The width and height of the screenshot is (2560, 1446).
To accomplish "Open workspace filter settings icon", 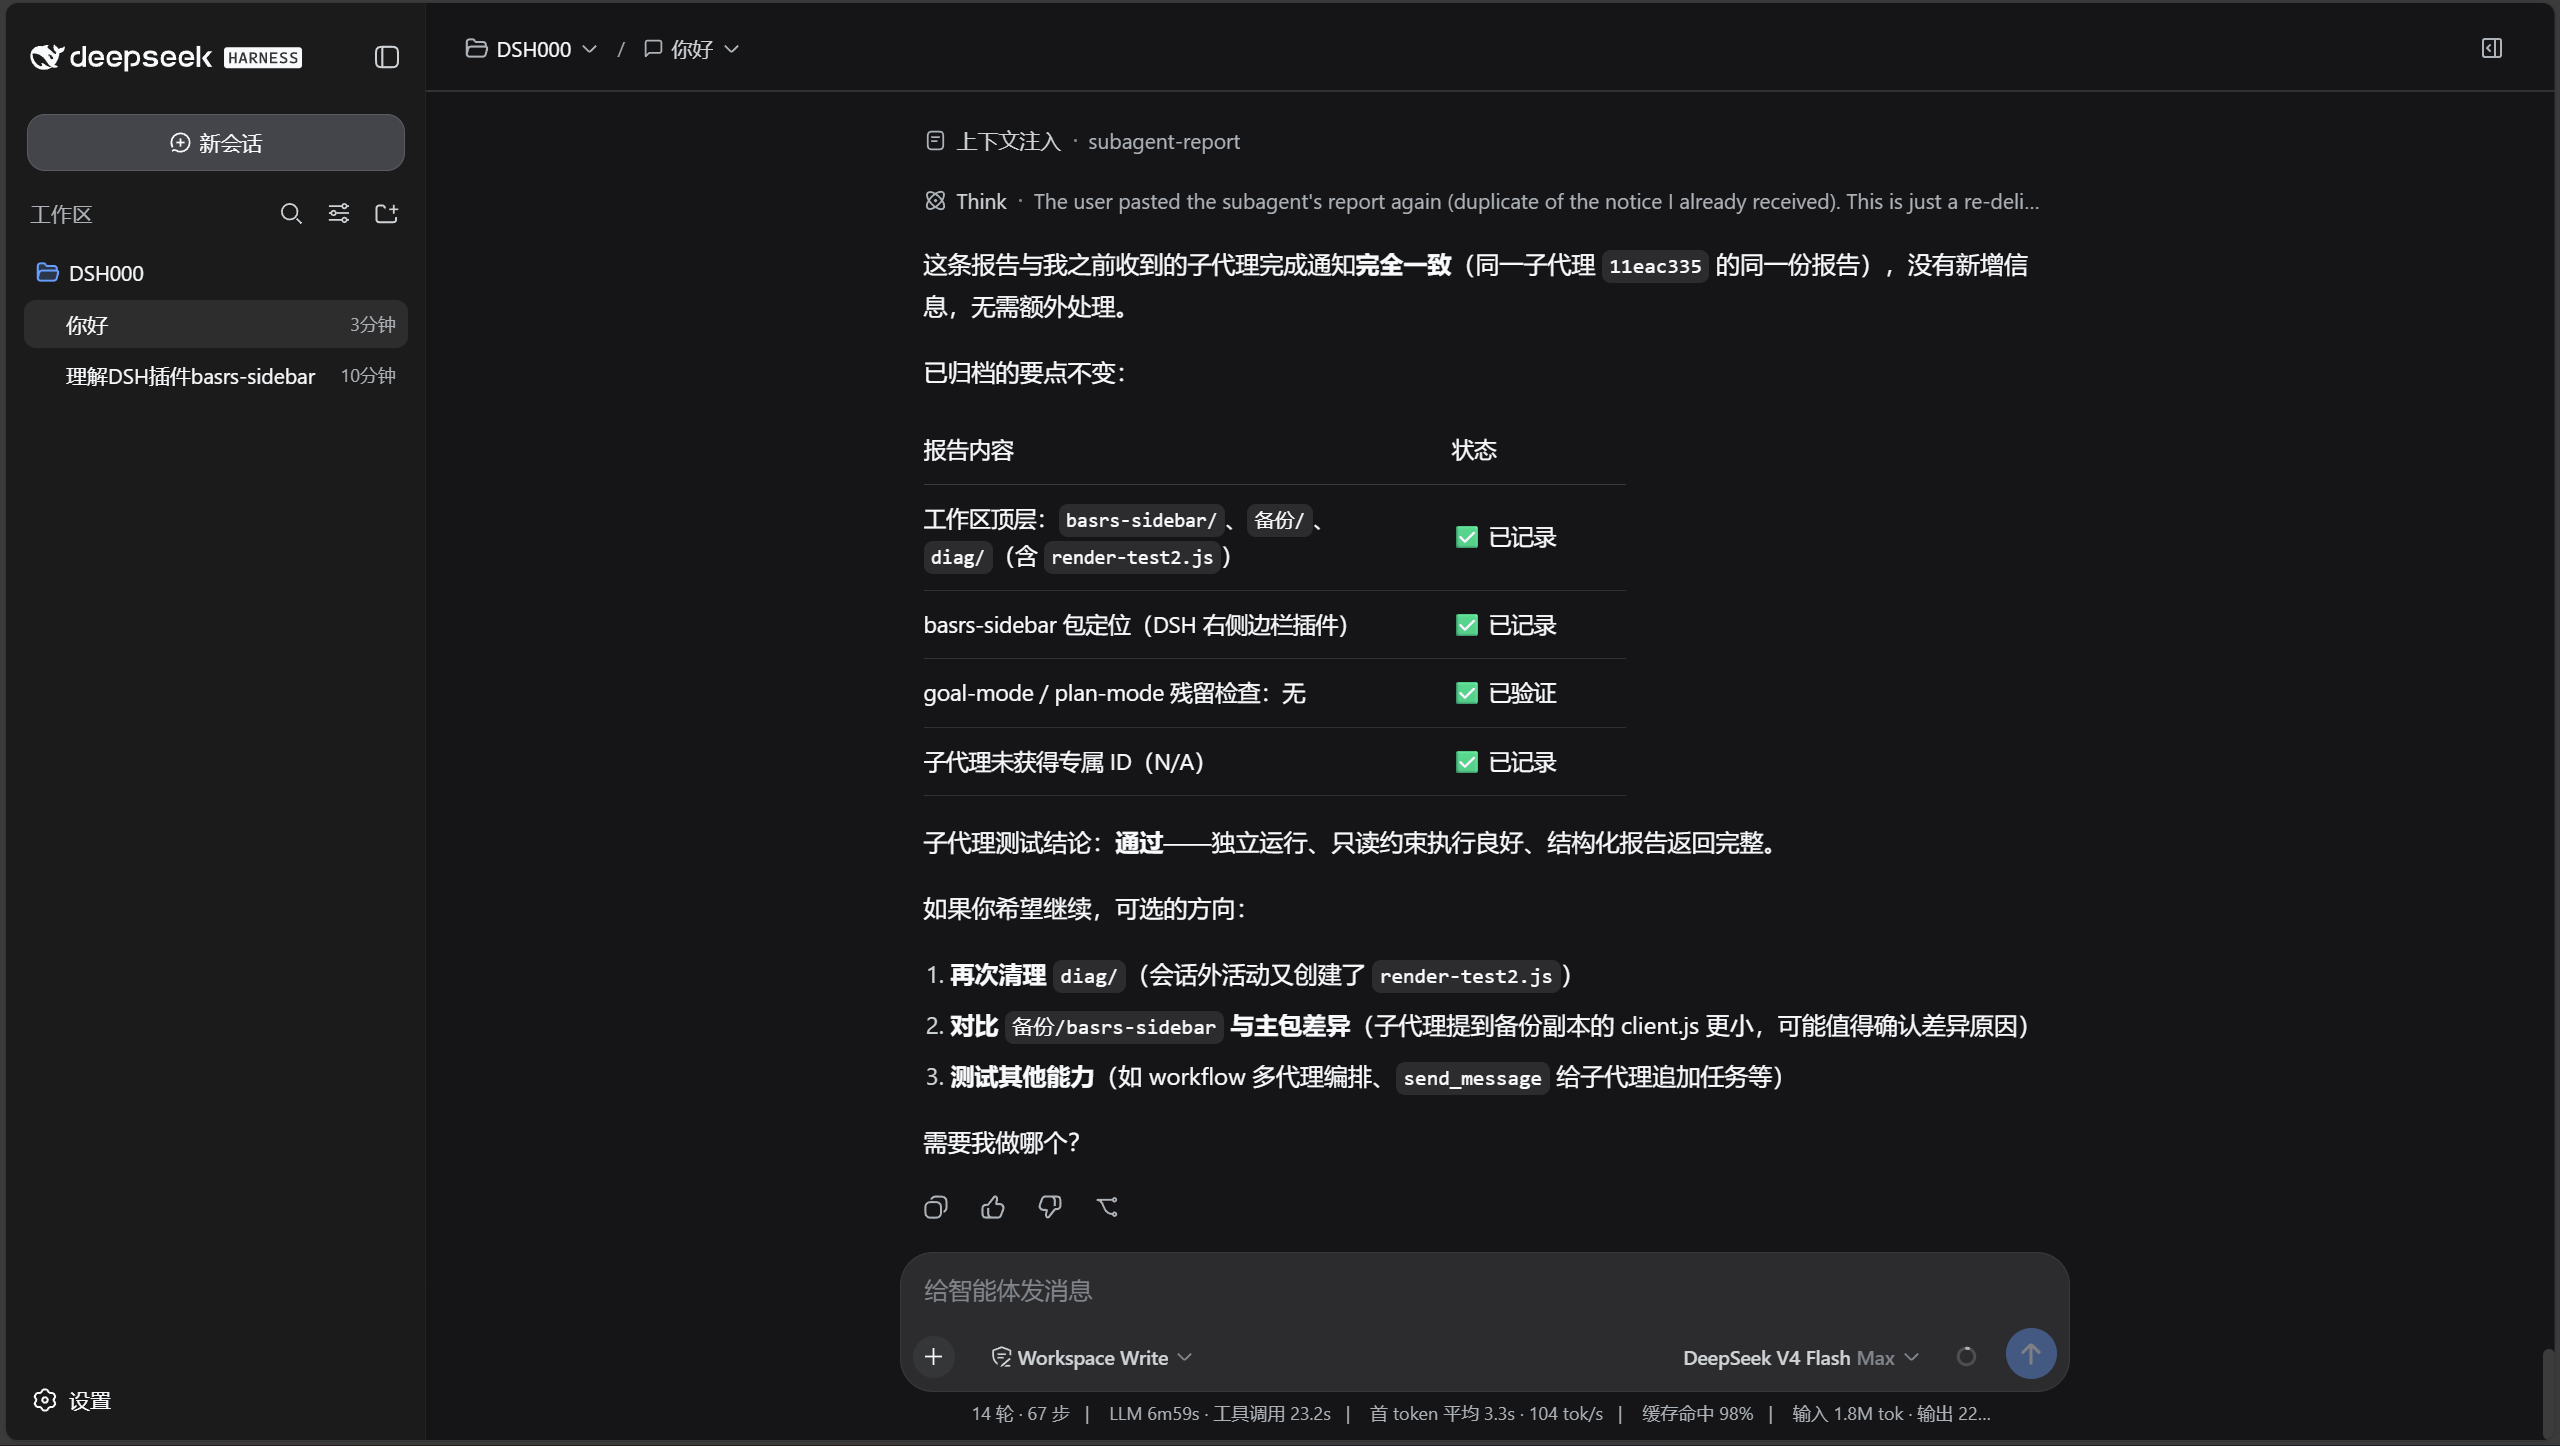I will tap(339, 213).
